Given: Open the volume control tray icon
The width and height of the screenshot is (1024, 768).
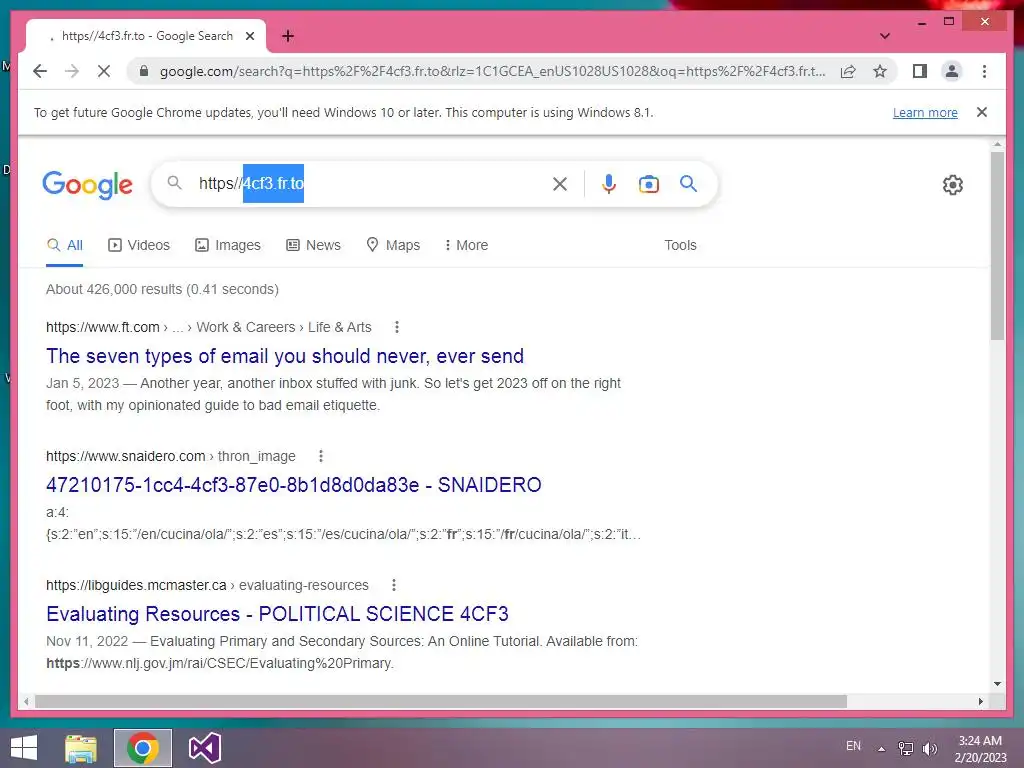Looking at the screenshot, I should tap(930, 749).
